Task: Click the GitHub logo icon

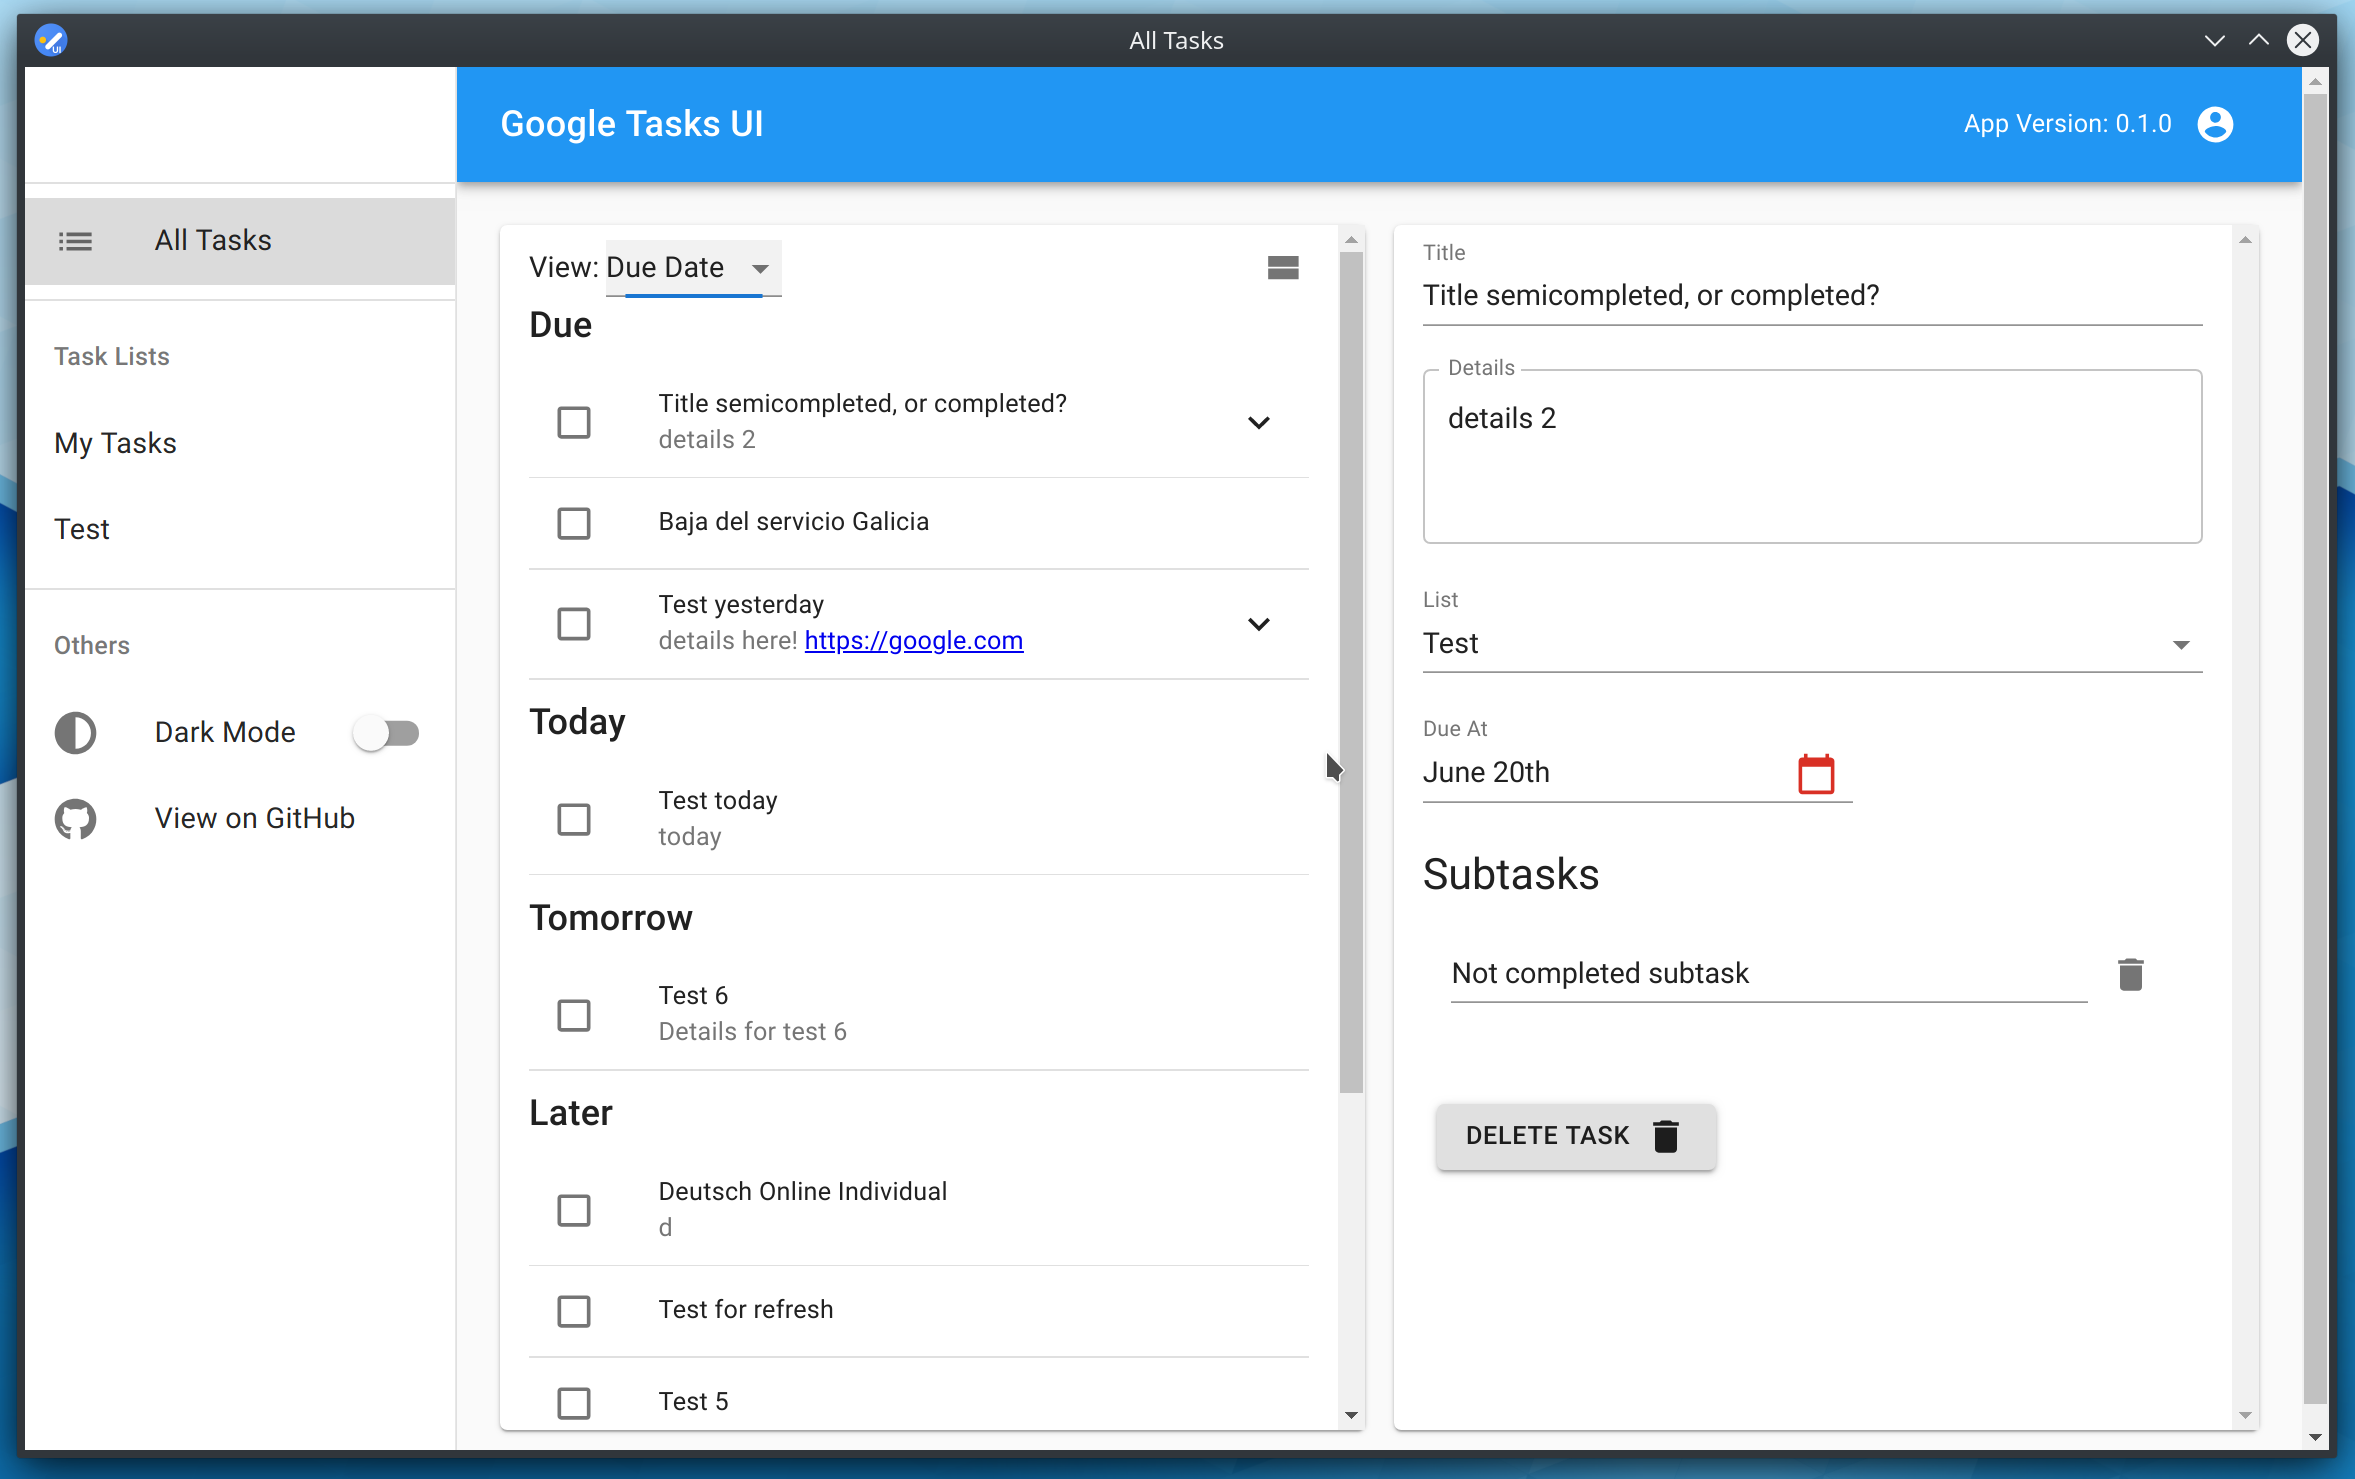Action: coord(75,819)
